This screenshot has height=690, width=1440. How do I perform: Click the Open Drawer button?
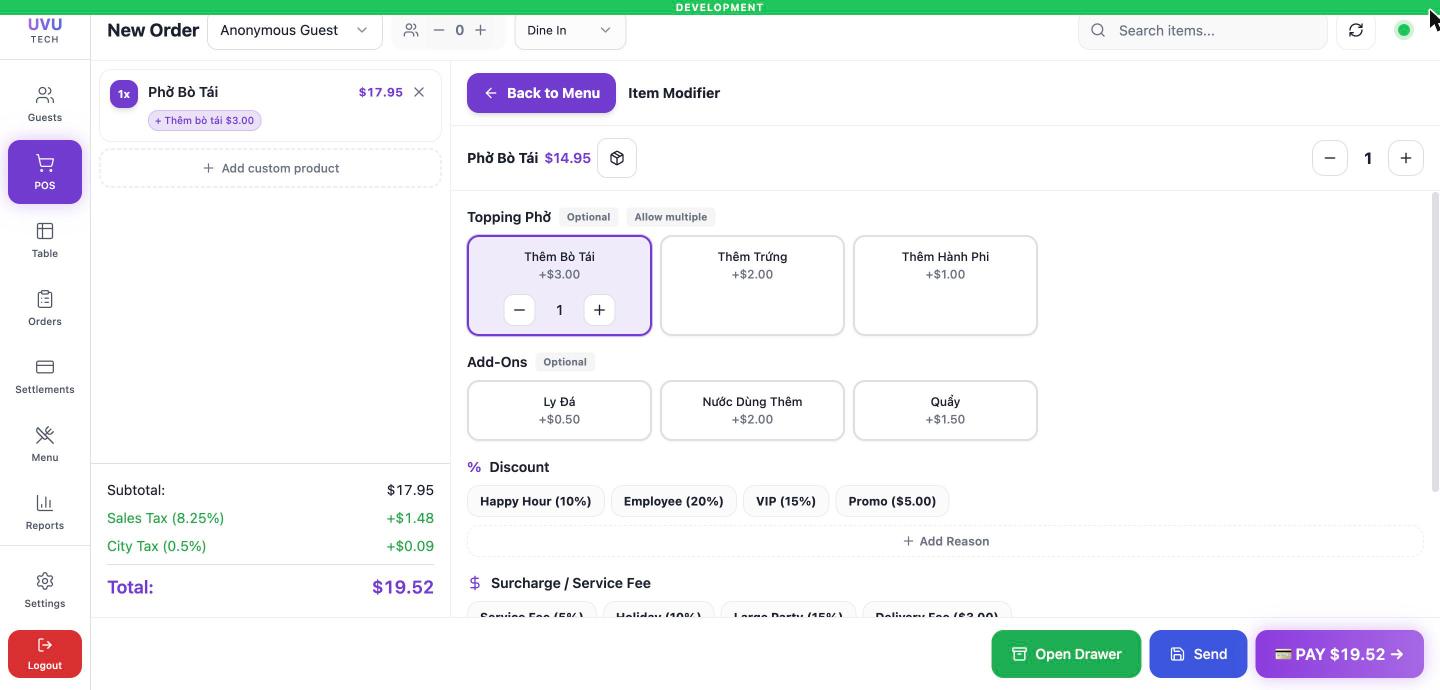coord(1066,654)
